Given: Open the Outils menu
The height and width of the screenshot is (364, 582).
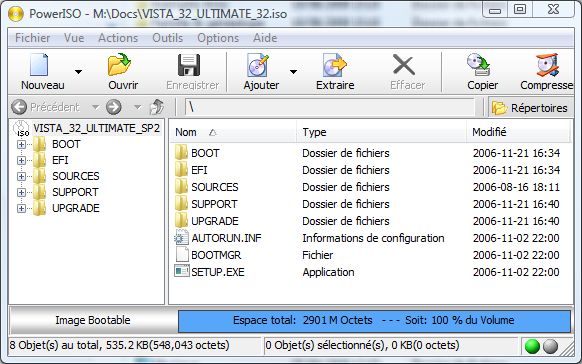Looking at the screenshot, I should [x=167, y=38].
